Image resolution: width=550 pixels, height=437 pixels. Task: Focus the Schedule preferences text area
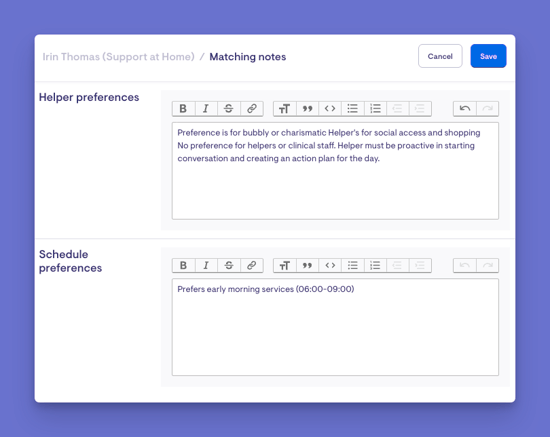335,327
